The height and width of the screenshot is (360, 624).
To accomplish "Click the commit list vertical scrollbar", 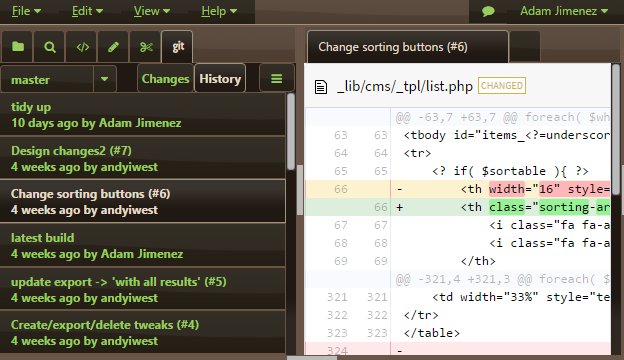I will (x=291, y=132).
